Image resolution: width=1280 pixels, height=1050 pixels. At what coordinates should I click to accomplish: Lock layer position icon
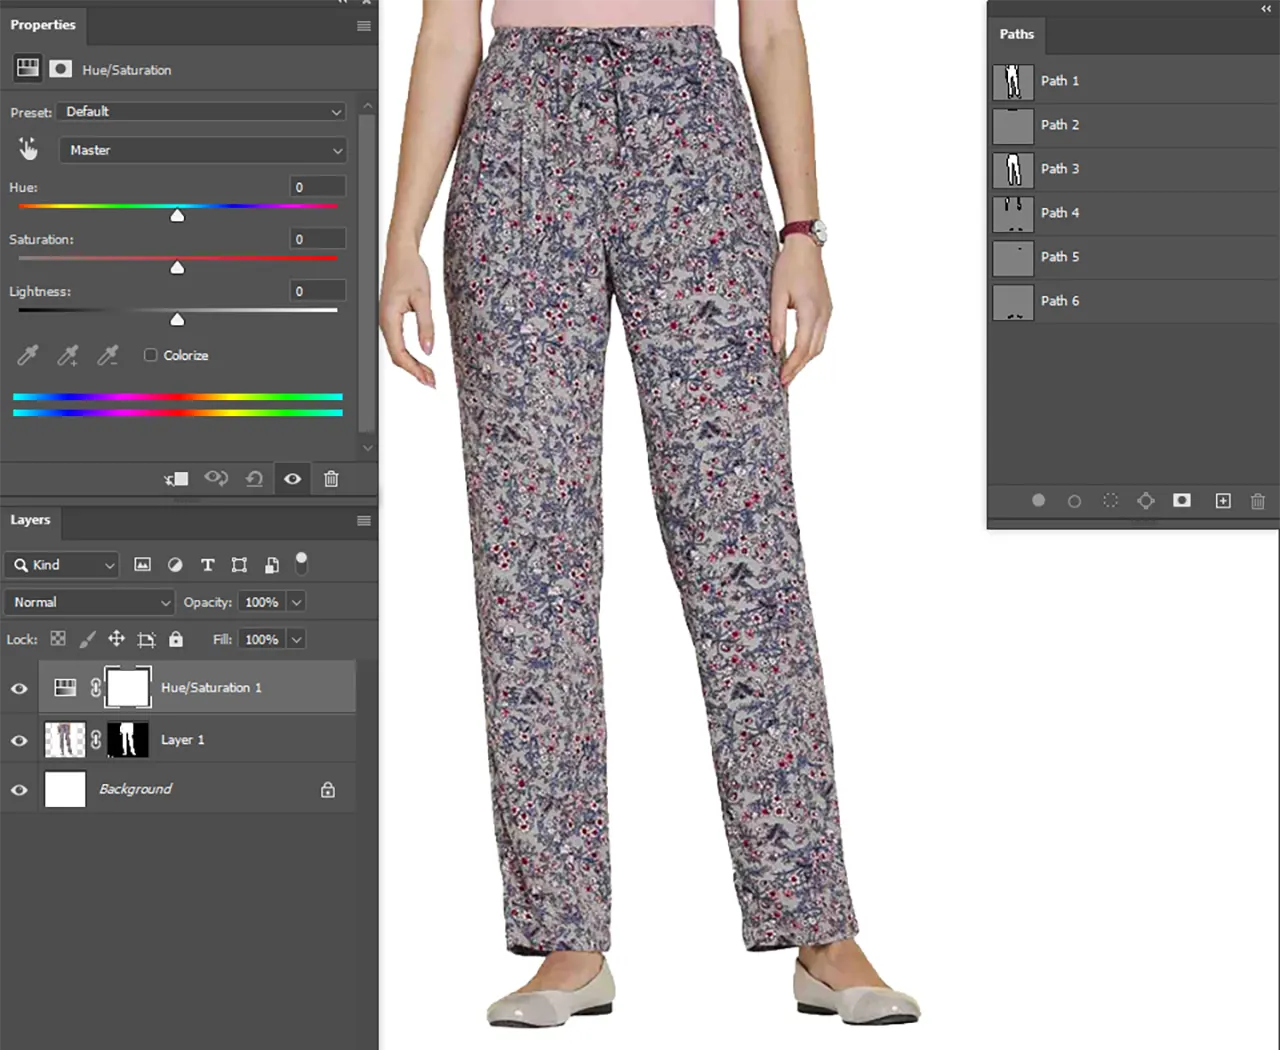116,639
